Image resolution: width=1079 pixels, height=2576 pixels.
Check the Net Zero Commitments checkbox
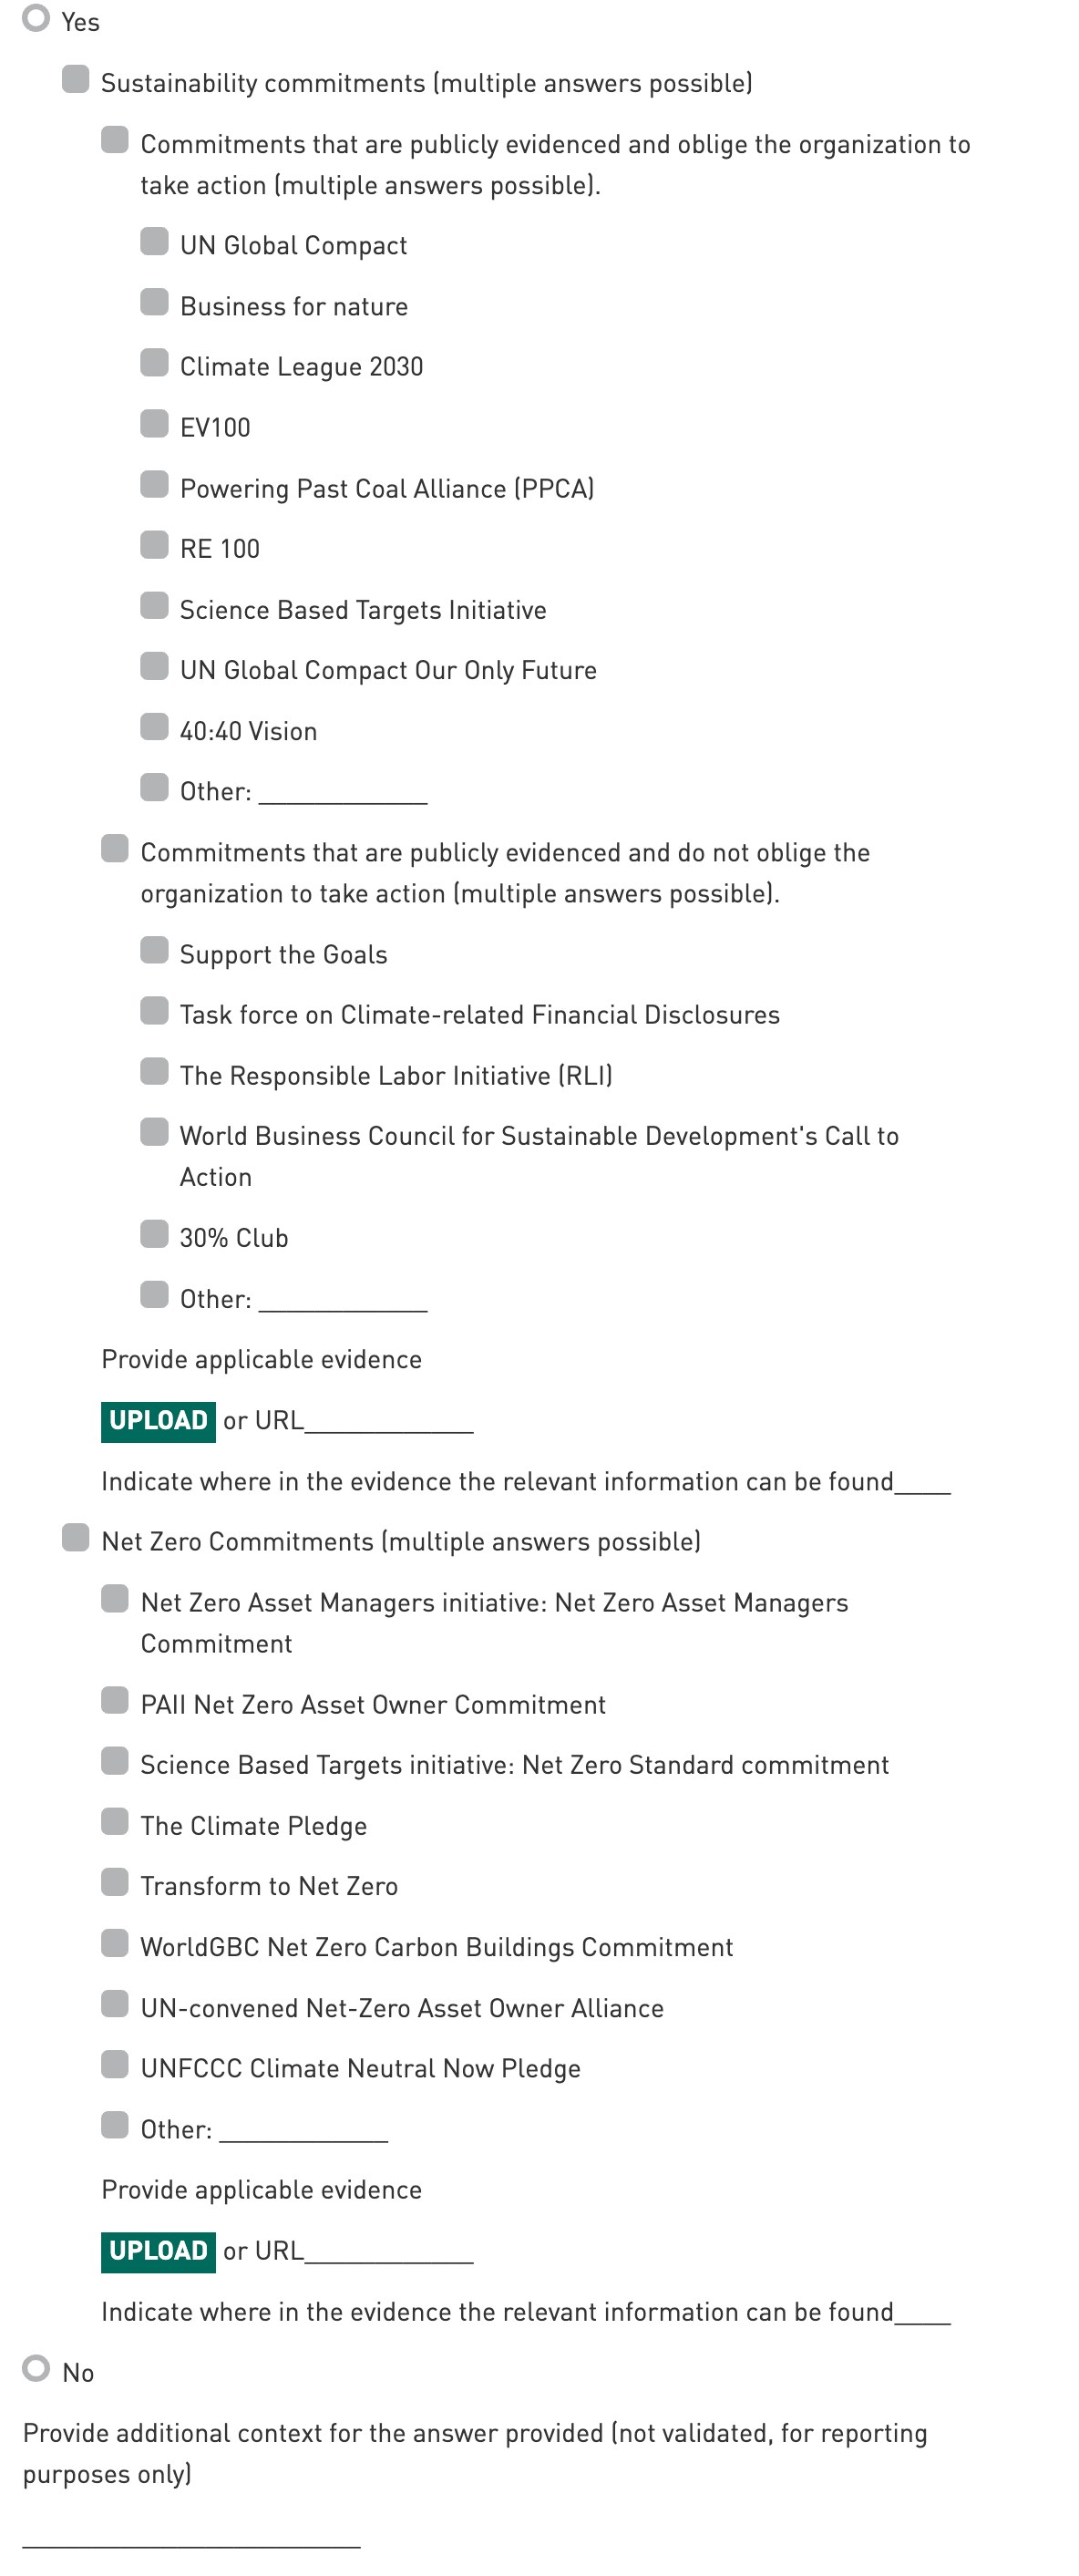pos(76,1538)
